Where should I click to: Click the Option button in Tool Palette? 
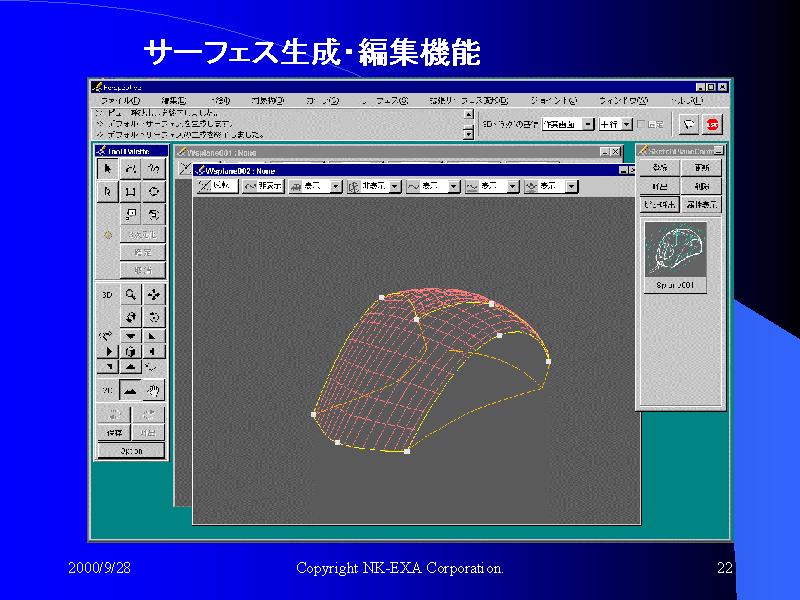(x=131, y=451)
